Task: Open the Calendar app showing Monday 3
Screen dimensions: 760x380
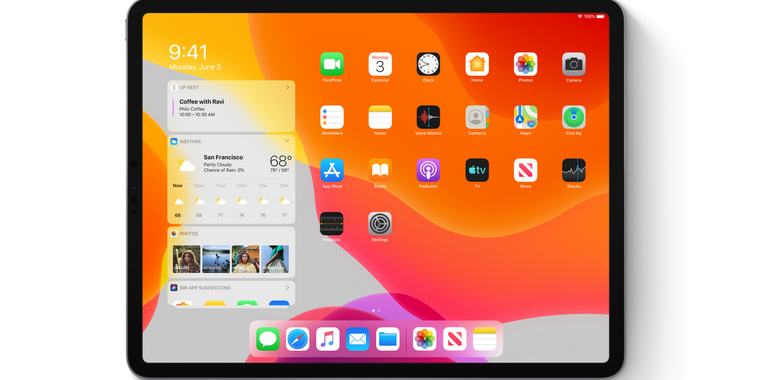Action: (x=380, y=64)
